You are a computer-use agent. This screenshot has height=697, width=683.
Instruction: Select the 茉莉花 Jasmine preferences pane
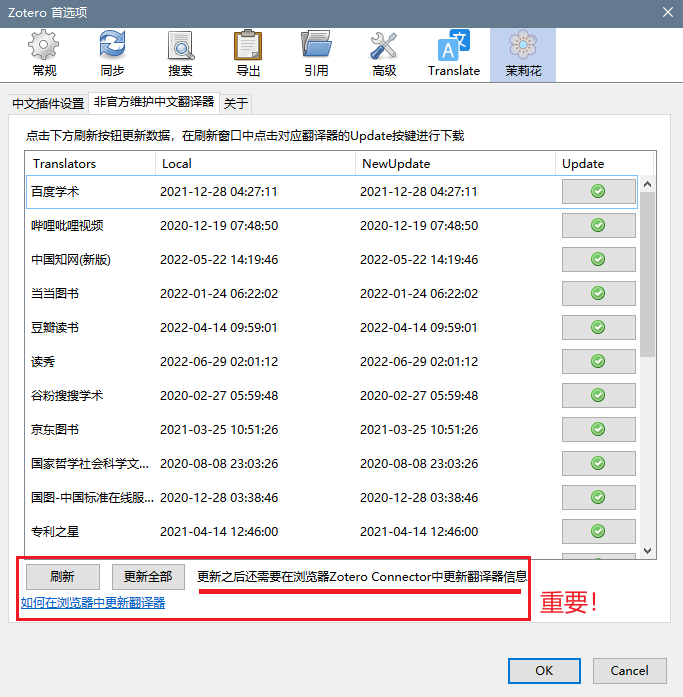523,54
